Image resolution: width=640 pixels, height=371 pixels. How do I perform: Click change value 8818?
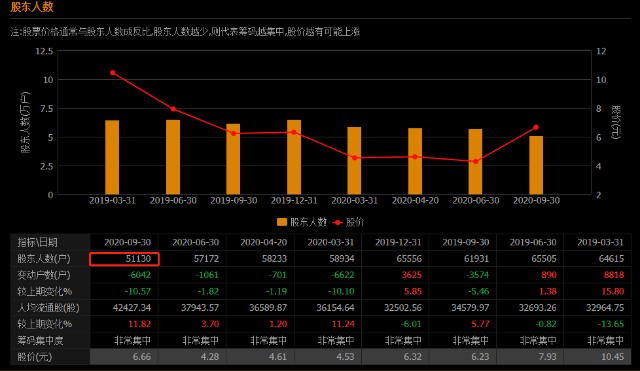[x=614, y=275]
